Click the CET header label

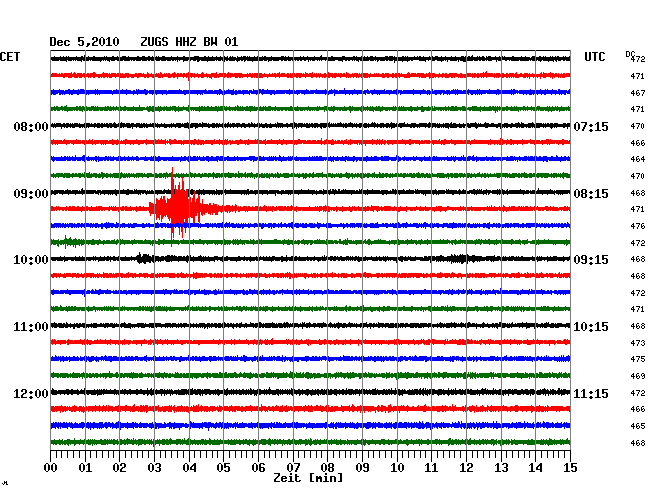10,57
